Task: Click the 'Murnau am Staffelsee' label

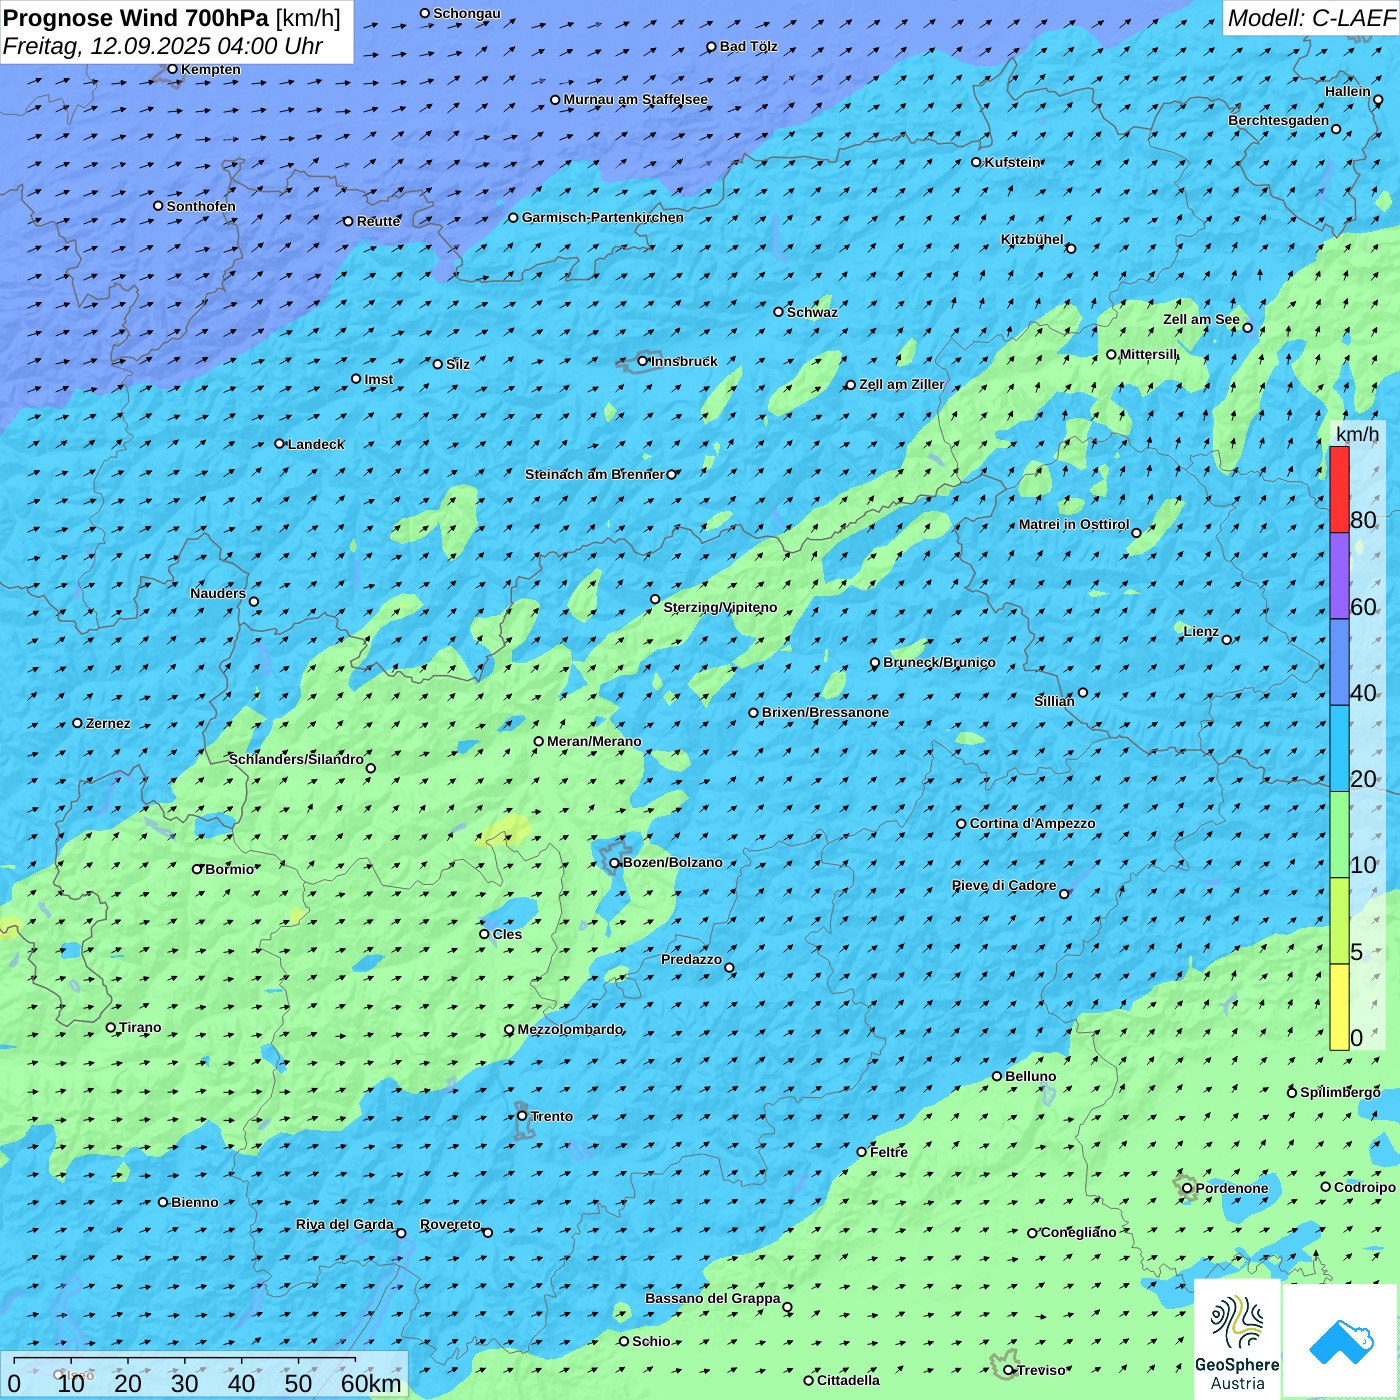Action: [635, 99]
